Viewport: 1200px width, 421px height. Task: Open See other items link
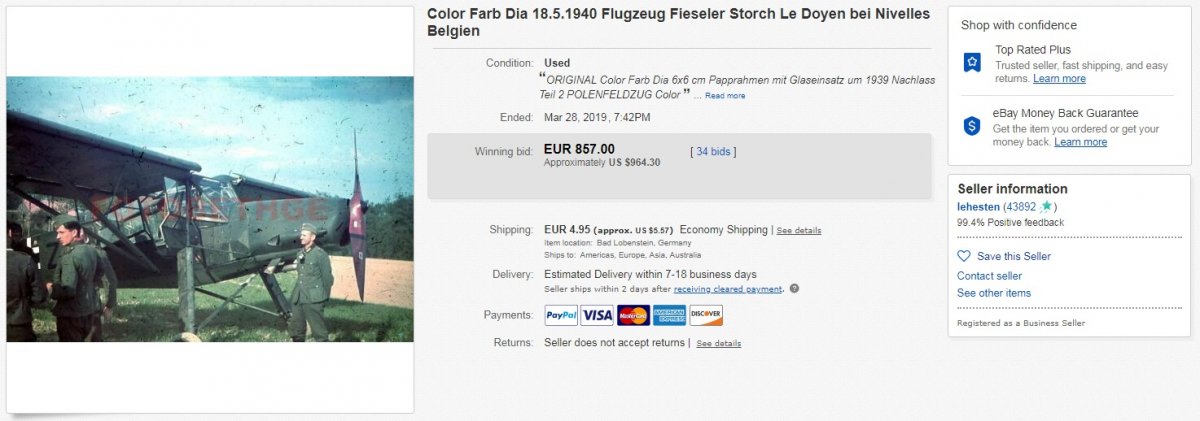(x=993, y=293)
